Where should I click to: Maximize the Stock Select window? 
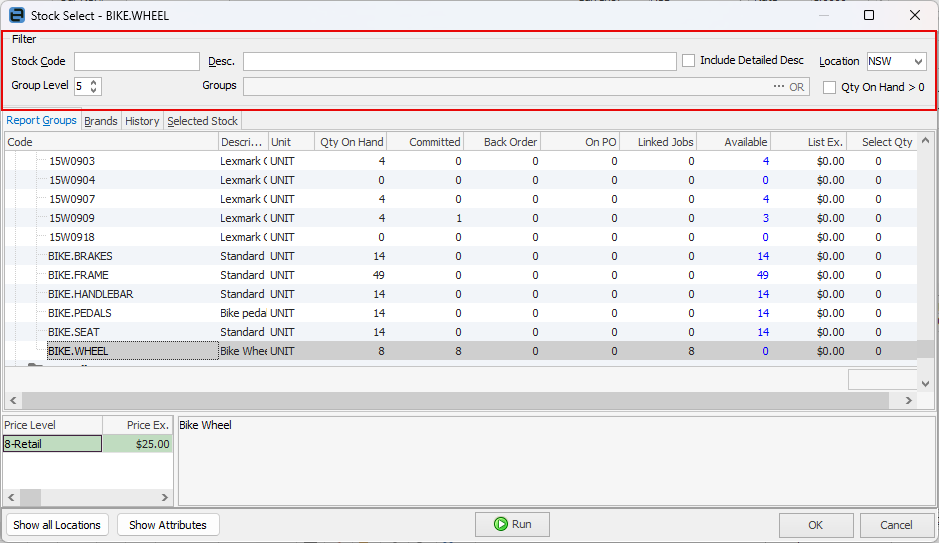(869, 15)
